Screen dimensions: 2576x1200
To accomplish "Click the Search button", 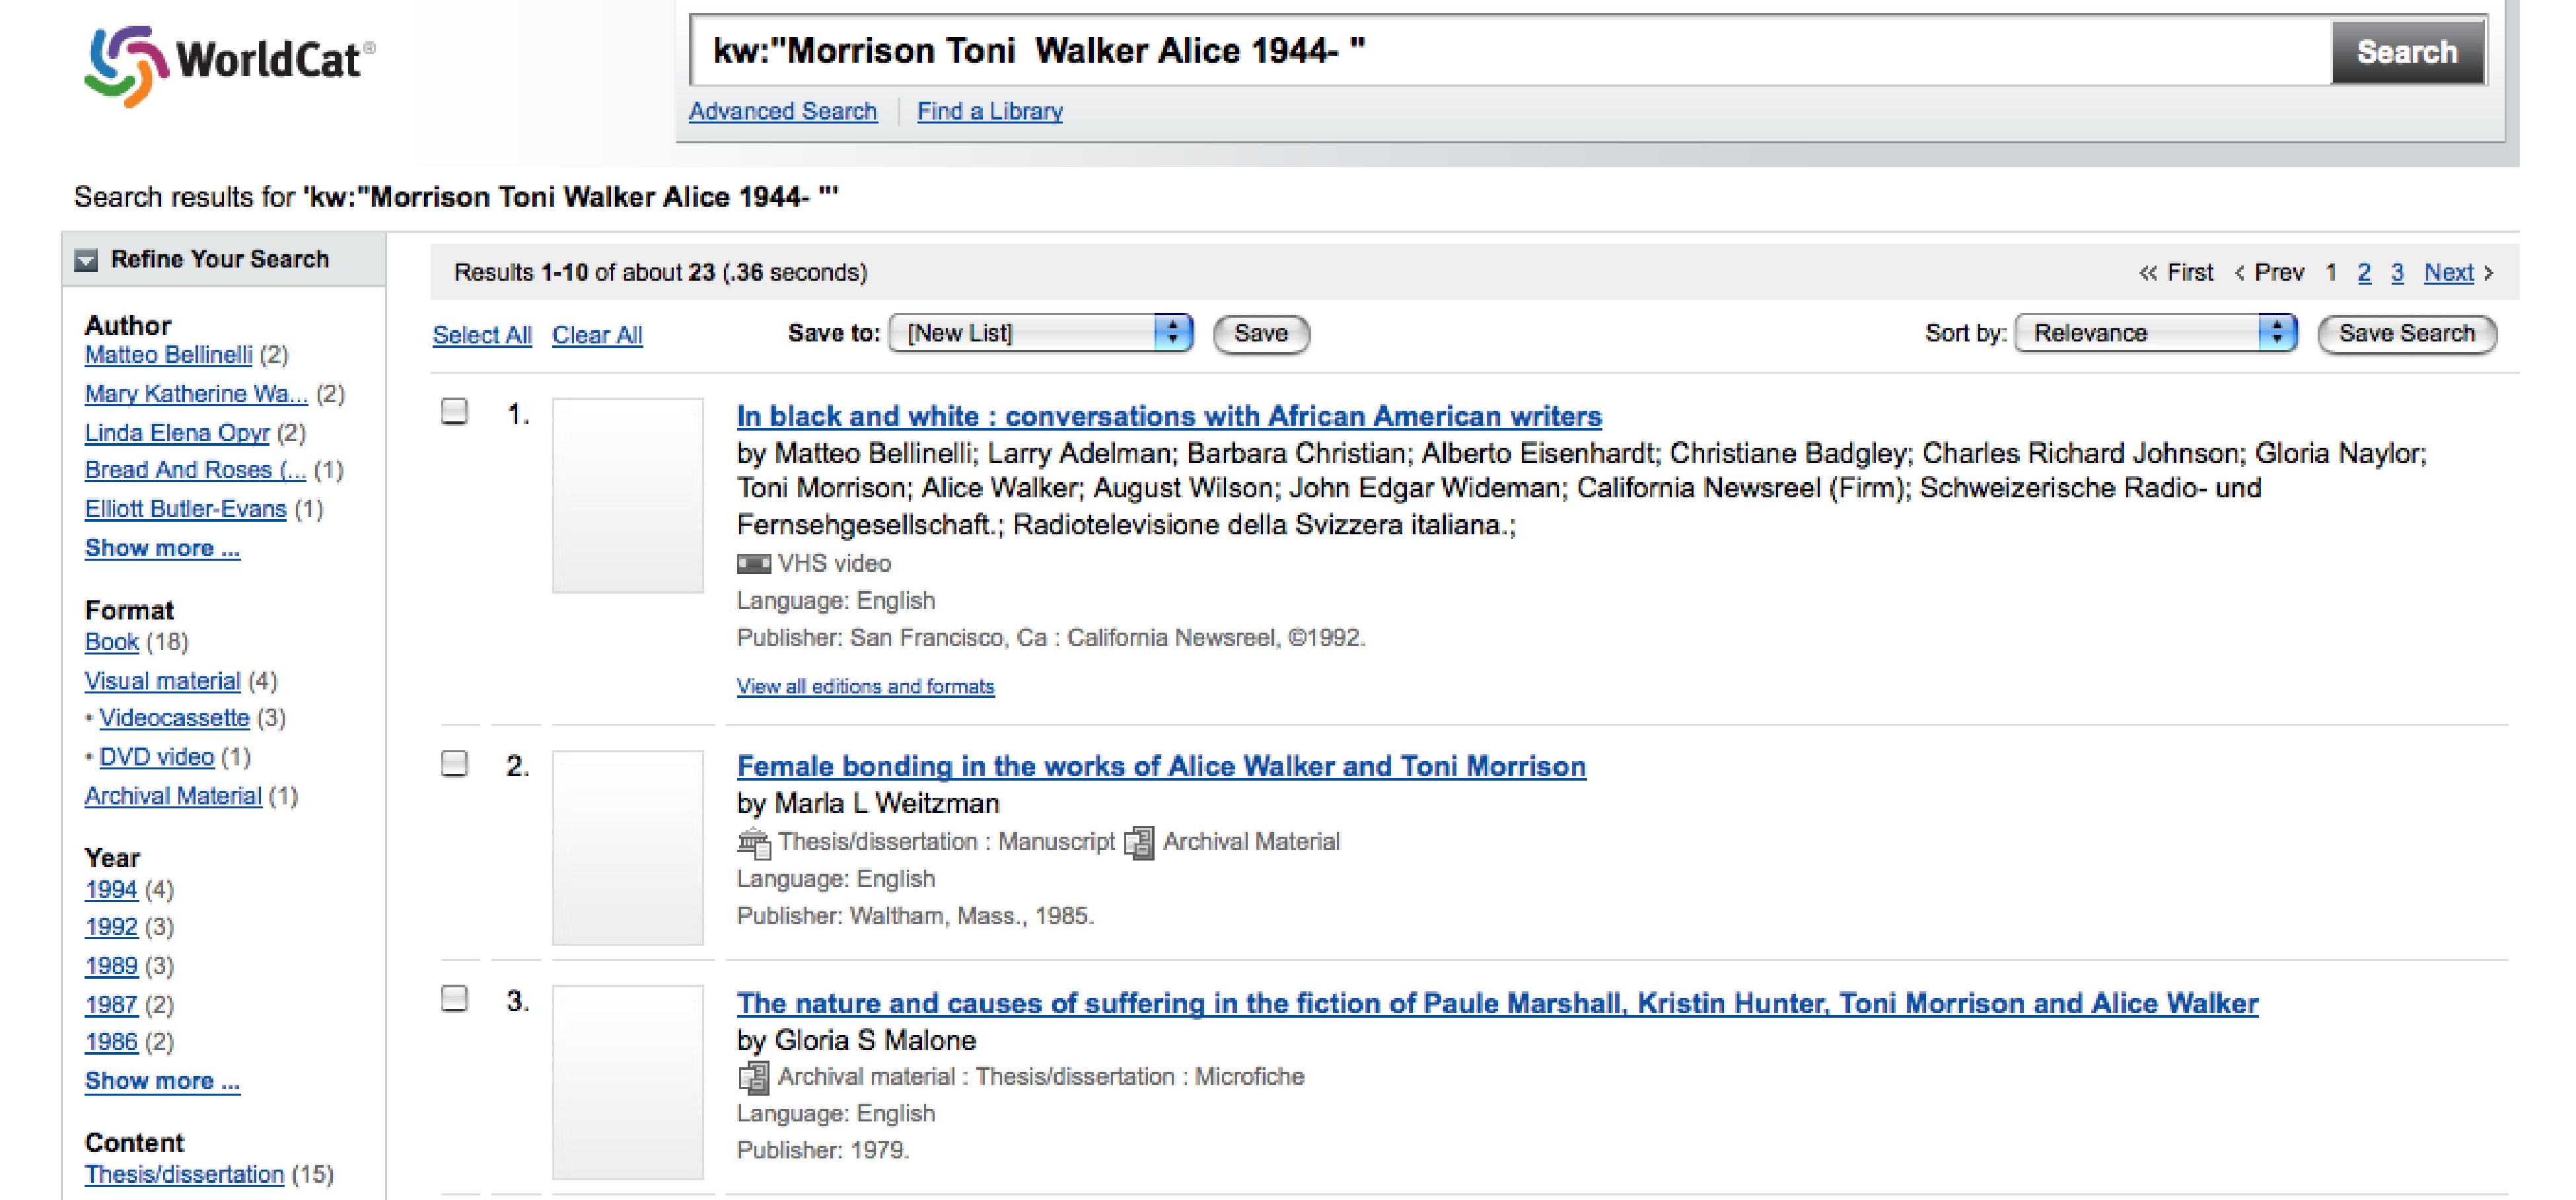I will point(2407,52).
